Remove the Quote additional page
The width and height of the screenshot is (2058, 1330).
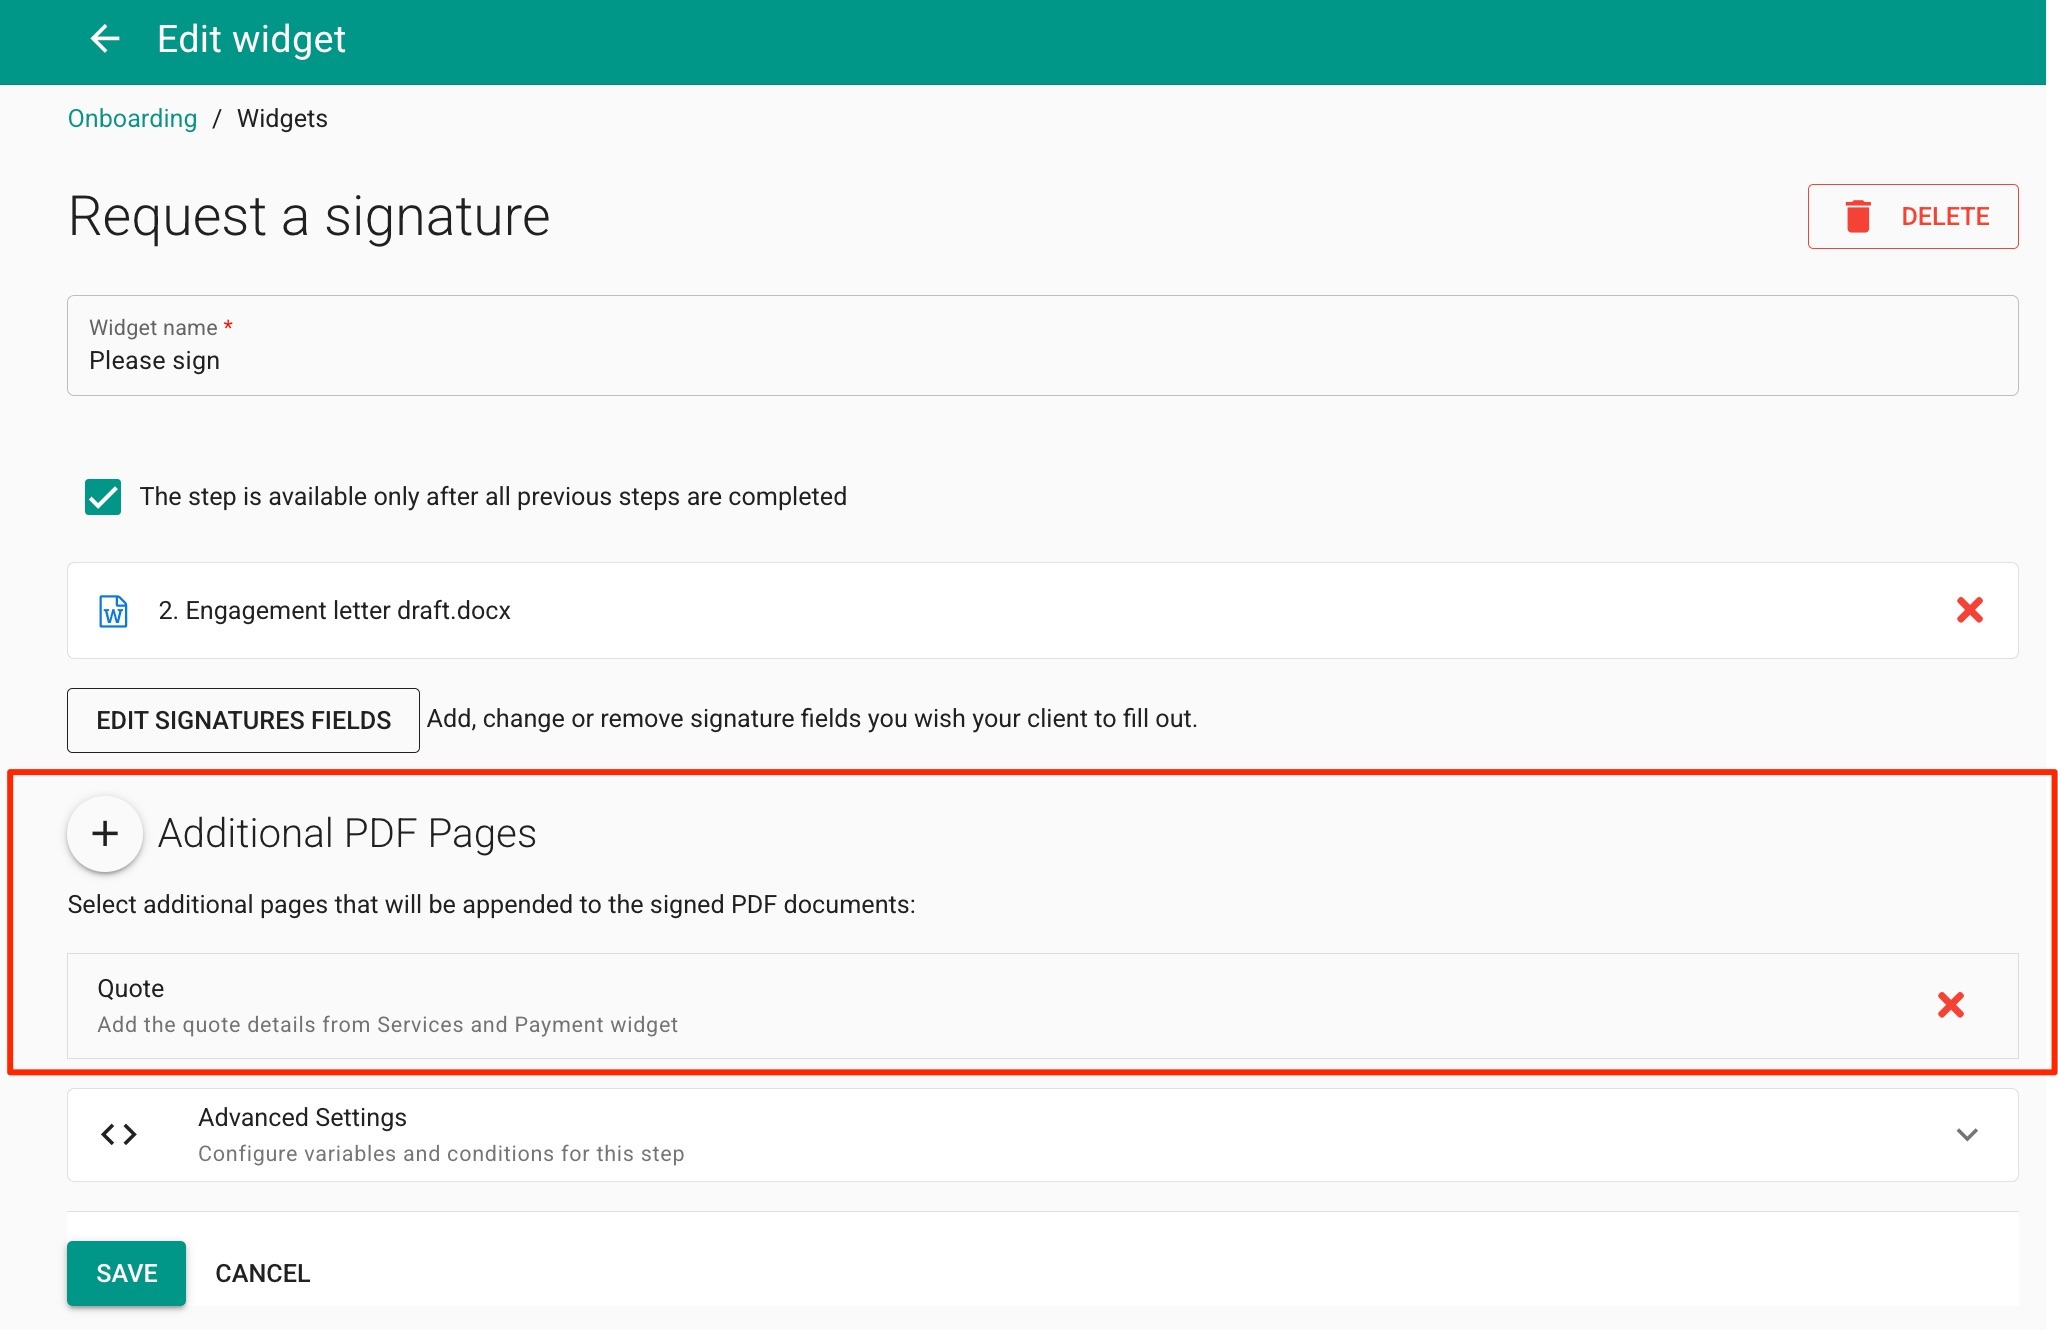(1950, 1005)
